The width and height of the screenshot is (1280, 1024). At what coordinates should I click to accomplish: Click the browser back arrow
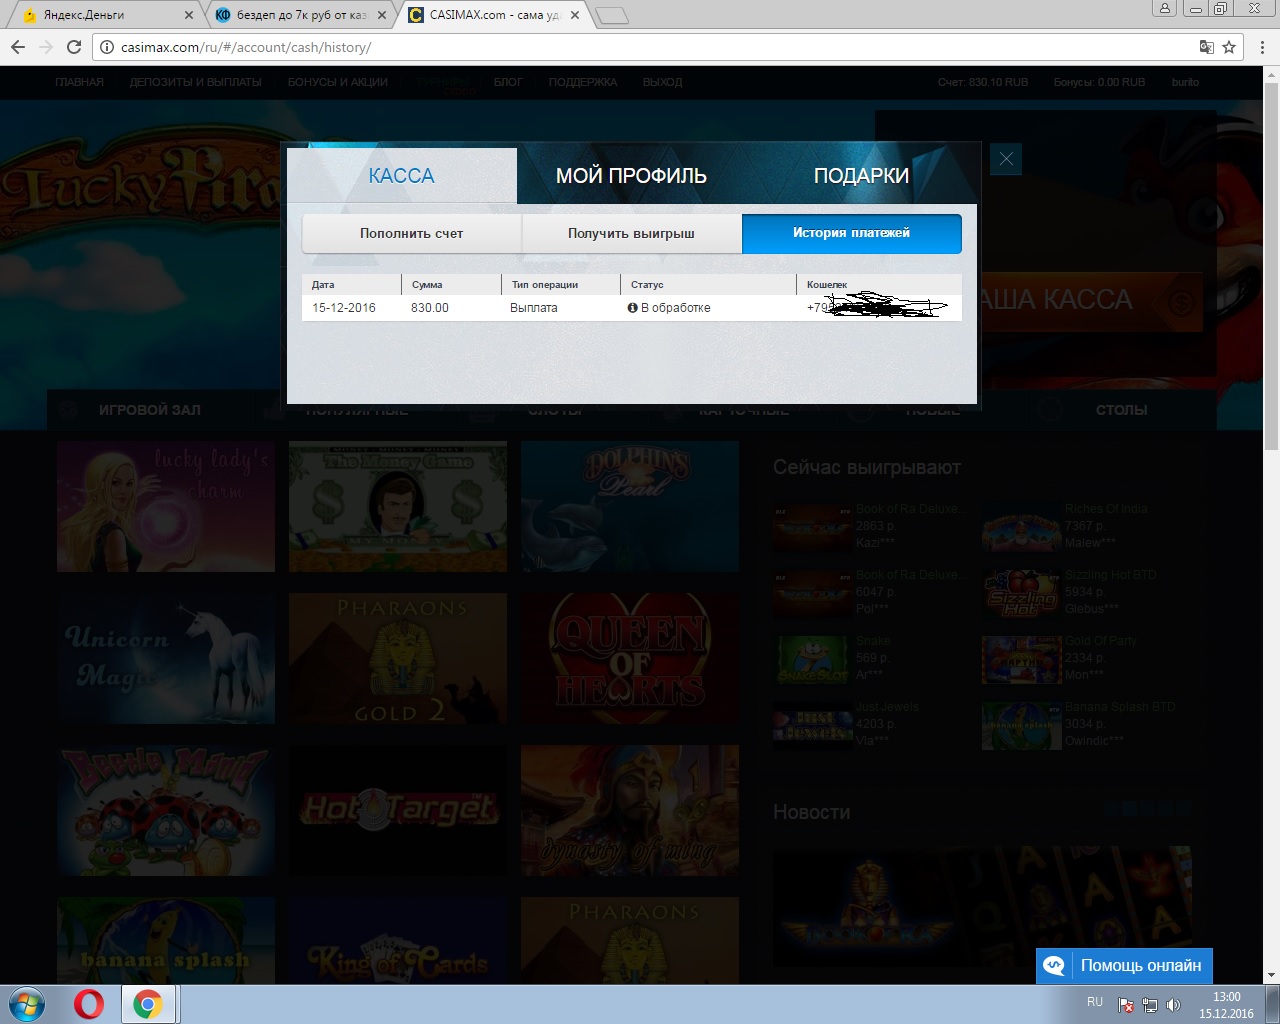coord(18,47)
